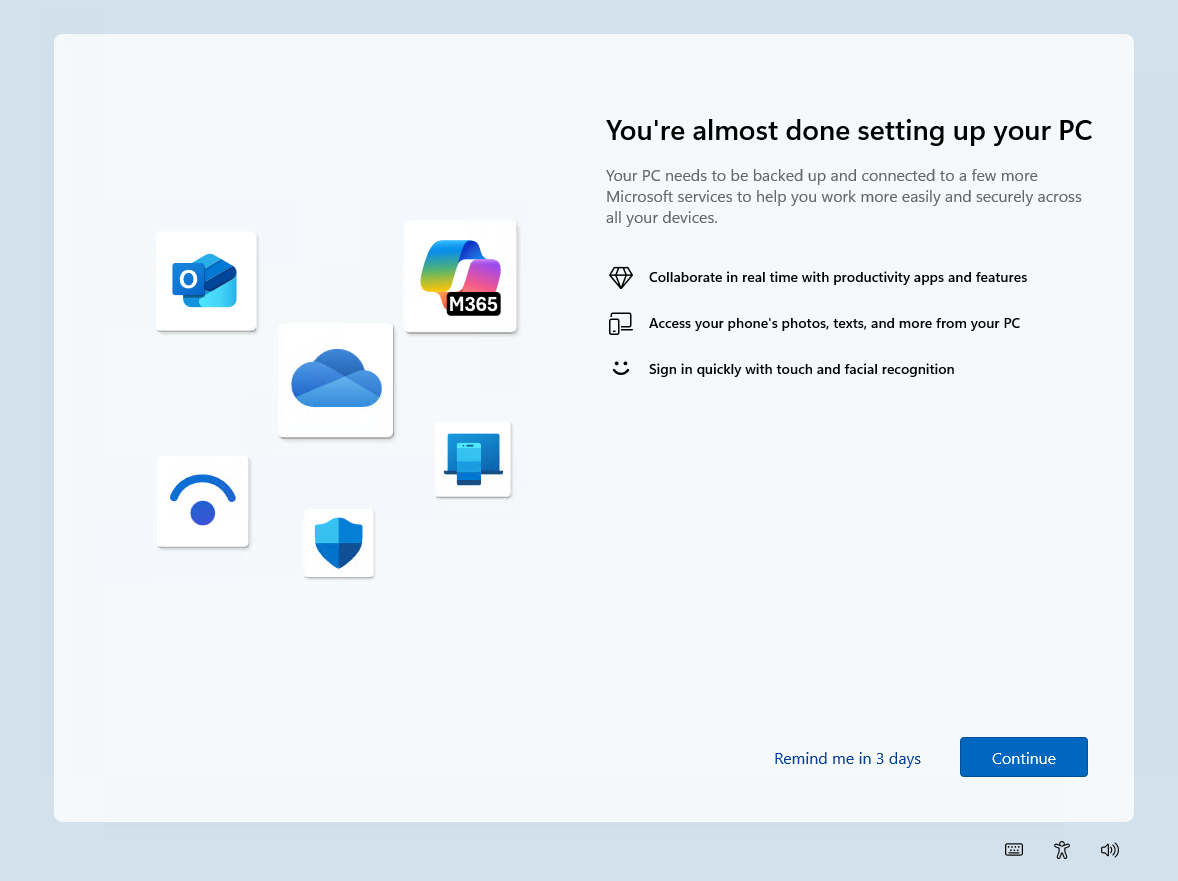Viewport: 1178px width, 881px height.
Task: Click "Sign in quickly with touch" text
Action: (x=801, y=369)
